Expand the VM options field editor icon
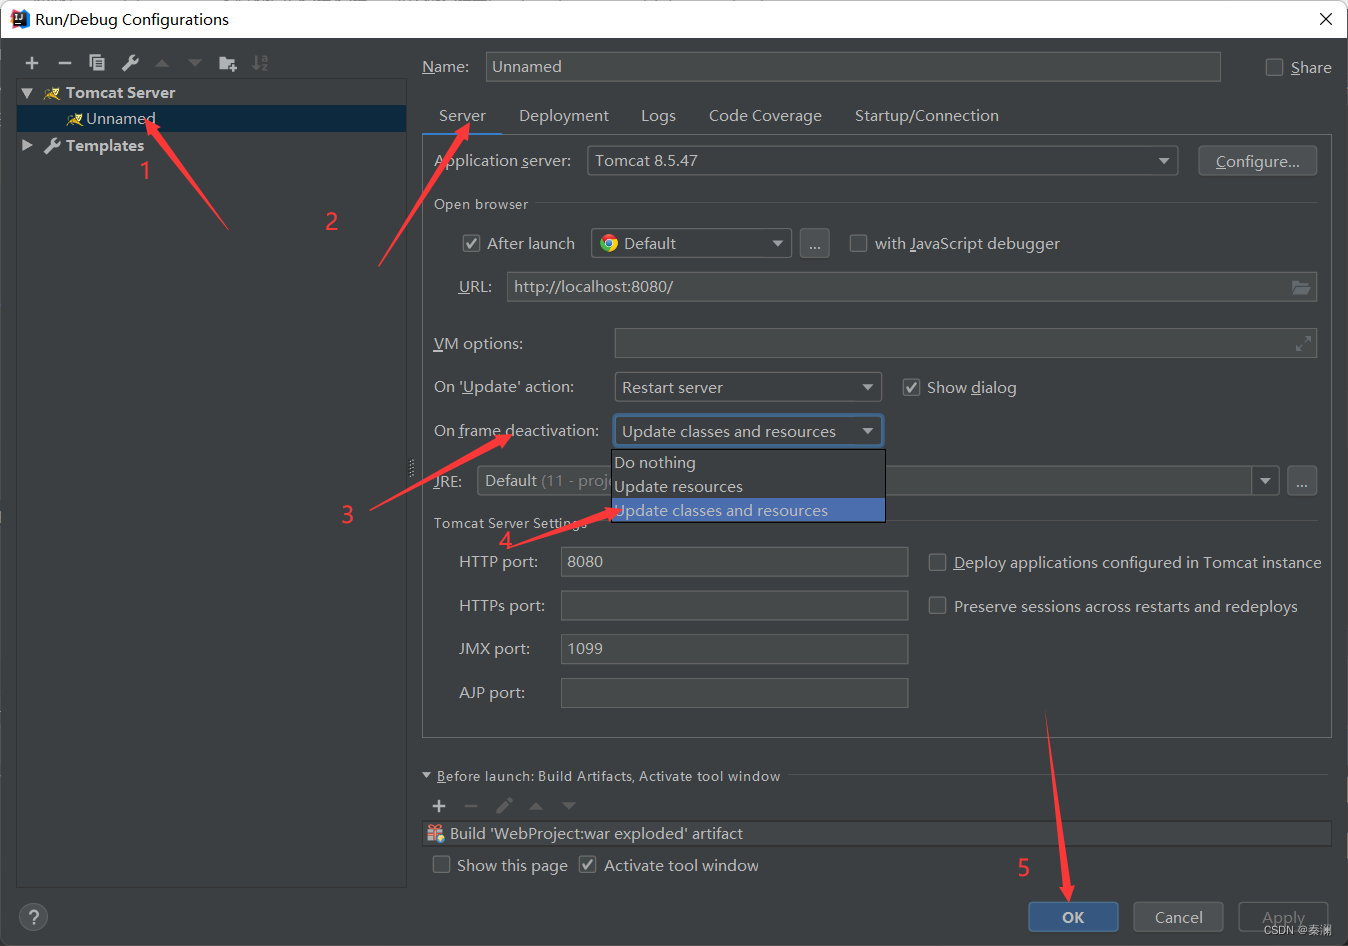 (1303, 343)
